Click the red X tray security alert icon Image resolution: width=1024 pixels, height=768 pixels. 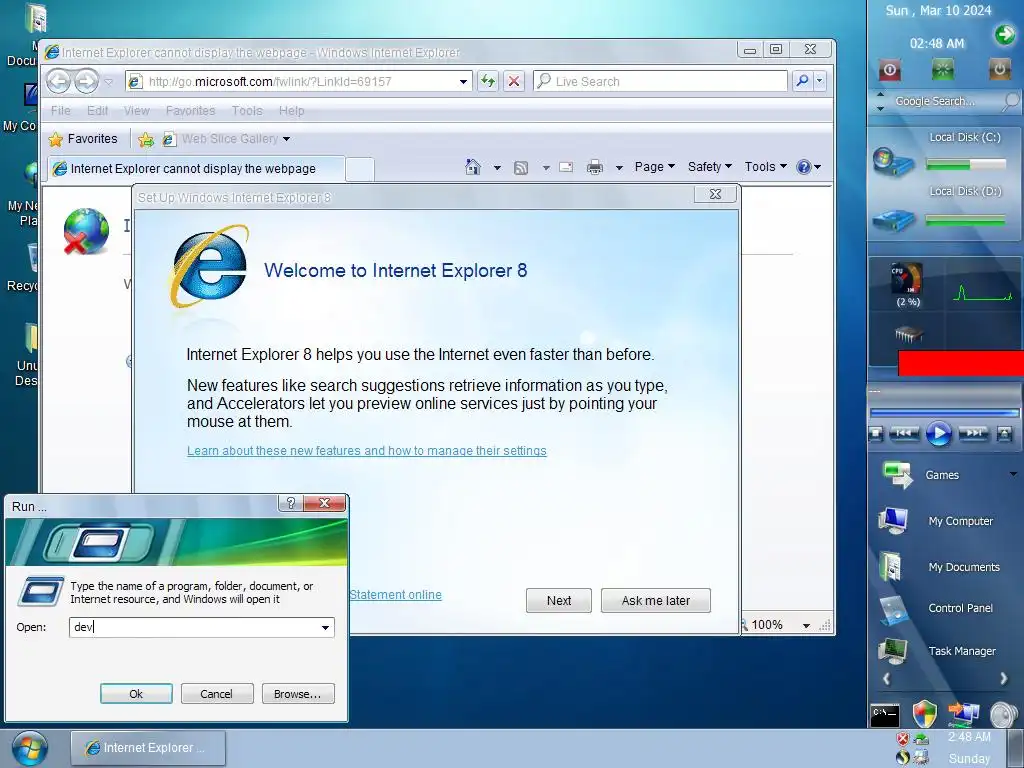pos(903,739)
